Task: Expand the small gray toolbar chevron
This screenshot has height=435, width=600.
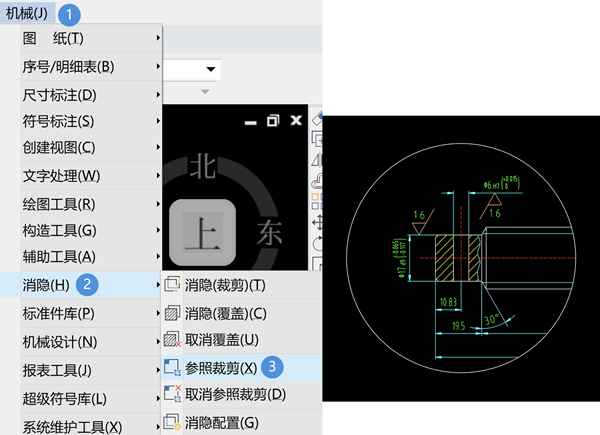Action: point(205,91)
